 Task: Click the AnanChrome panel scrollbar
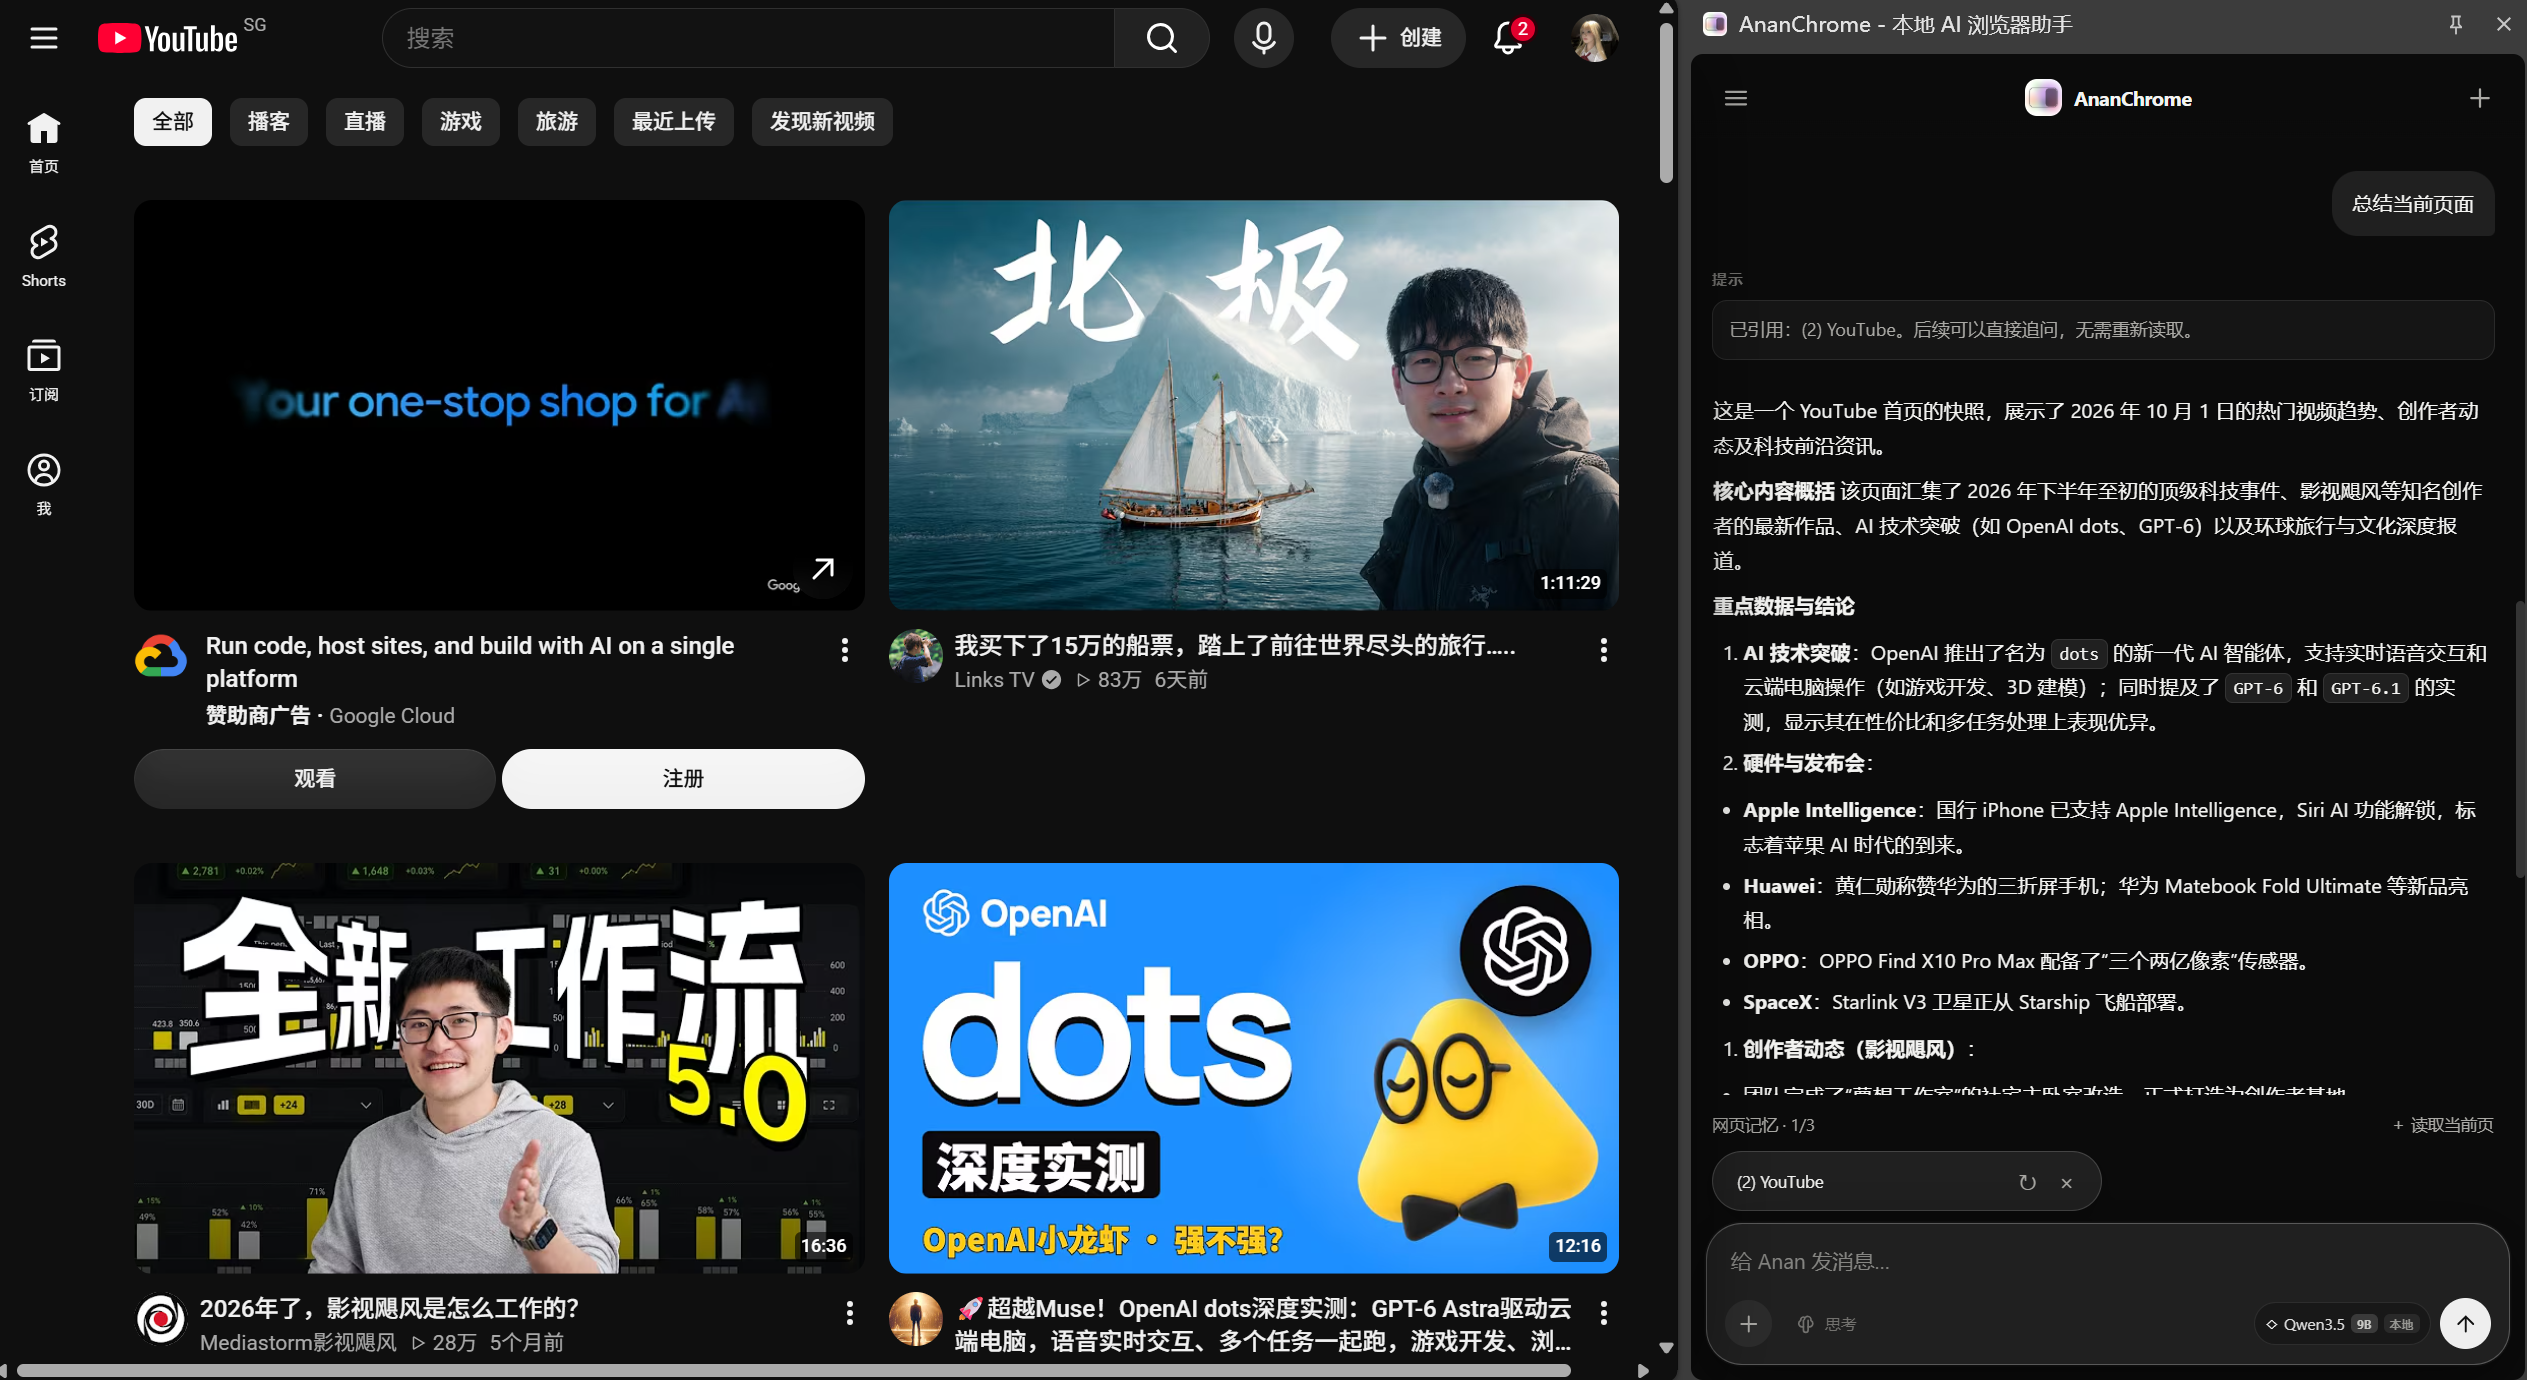2519,740
